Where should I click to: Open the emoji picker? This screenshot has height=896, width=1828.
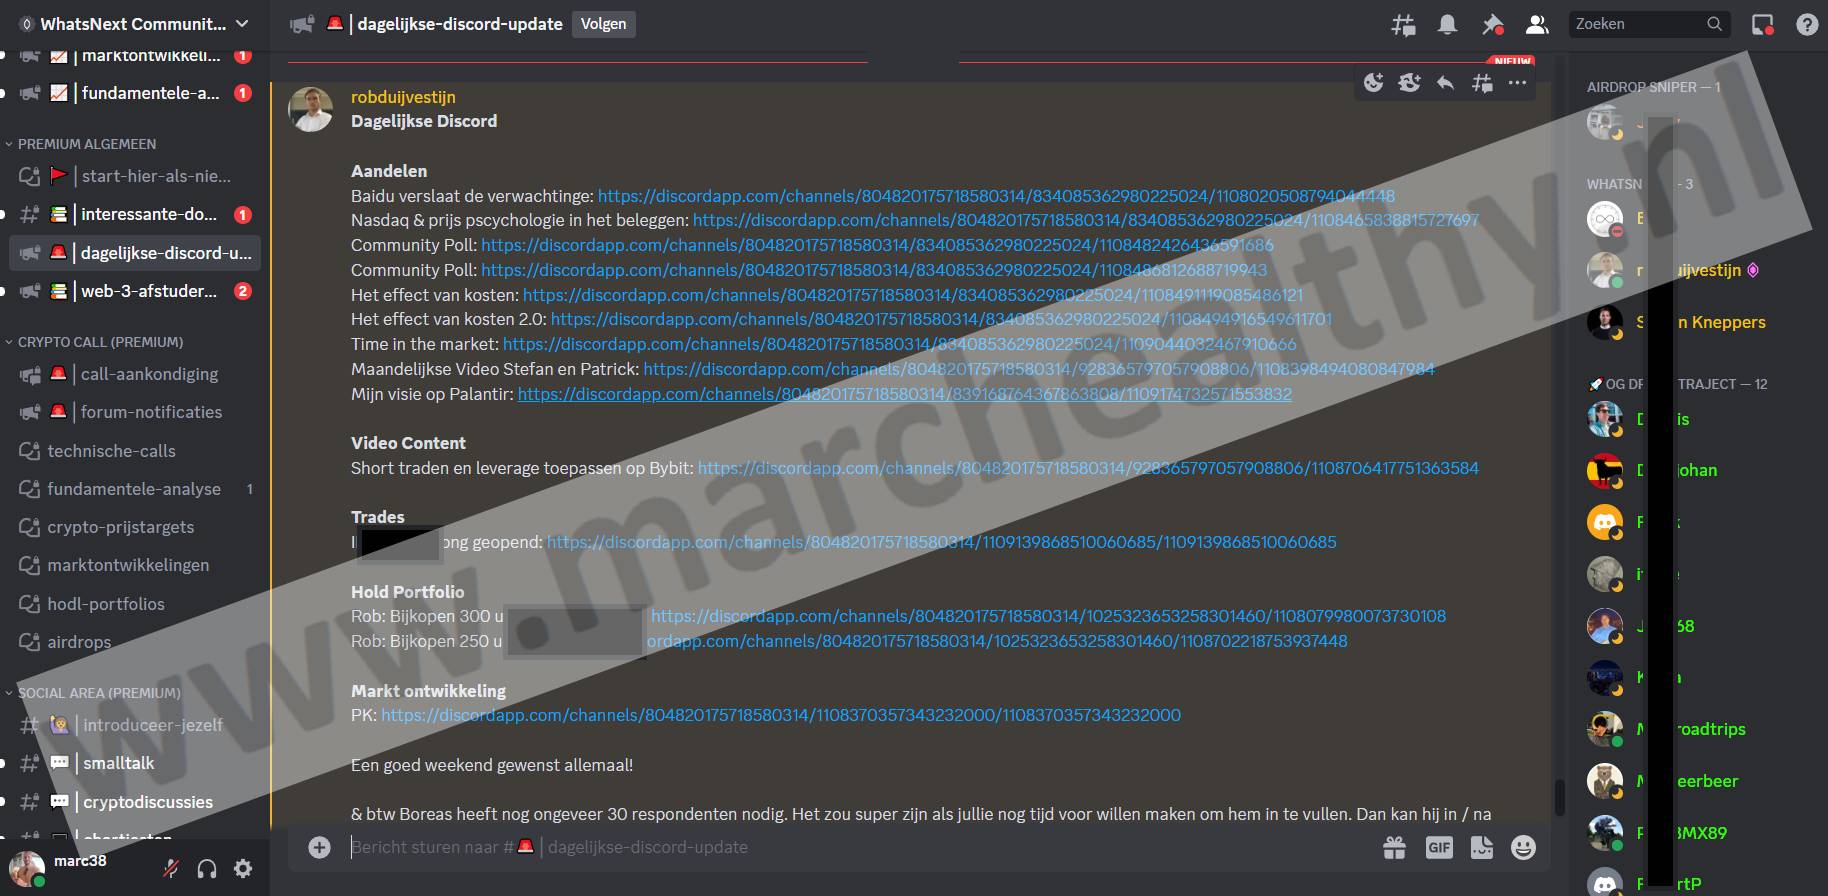pyautogui.click(x=1523, y=848)
